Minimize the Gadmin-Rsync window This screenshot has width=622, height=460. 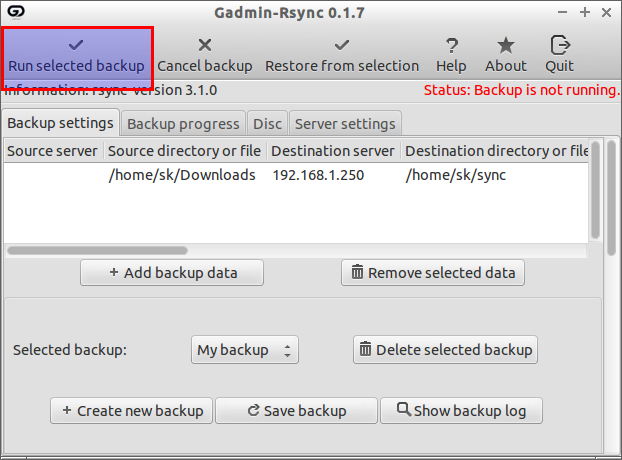pos(562,12)
